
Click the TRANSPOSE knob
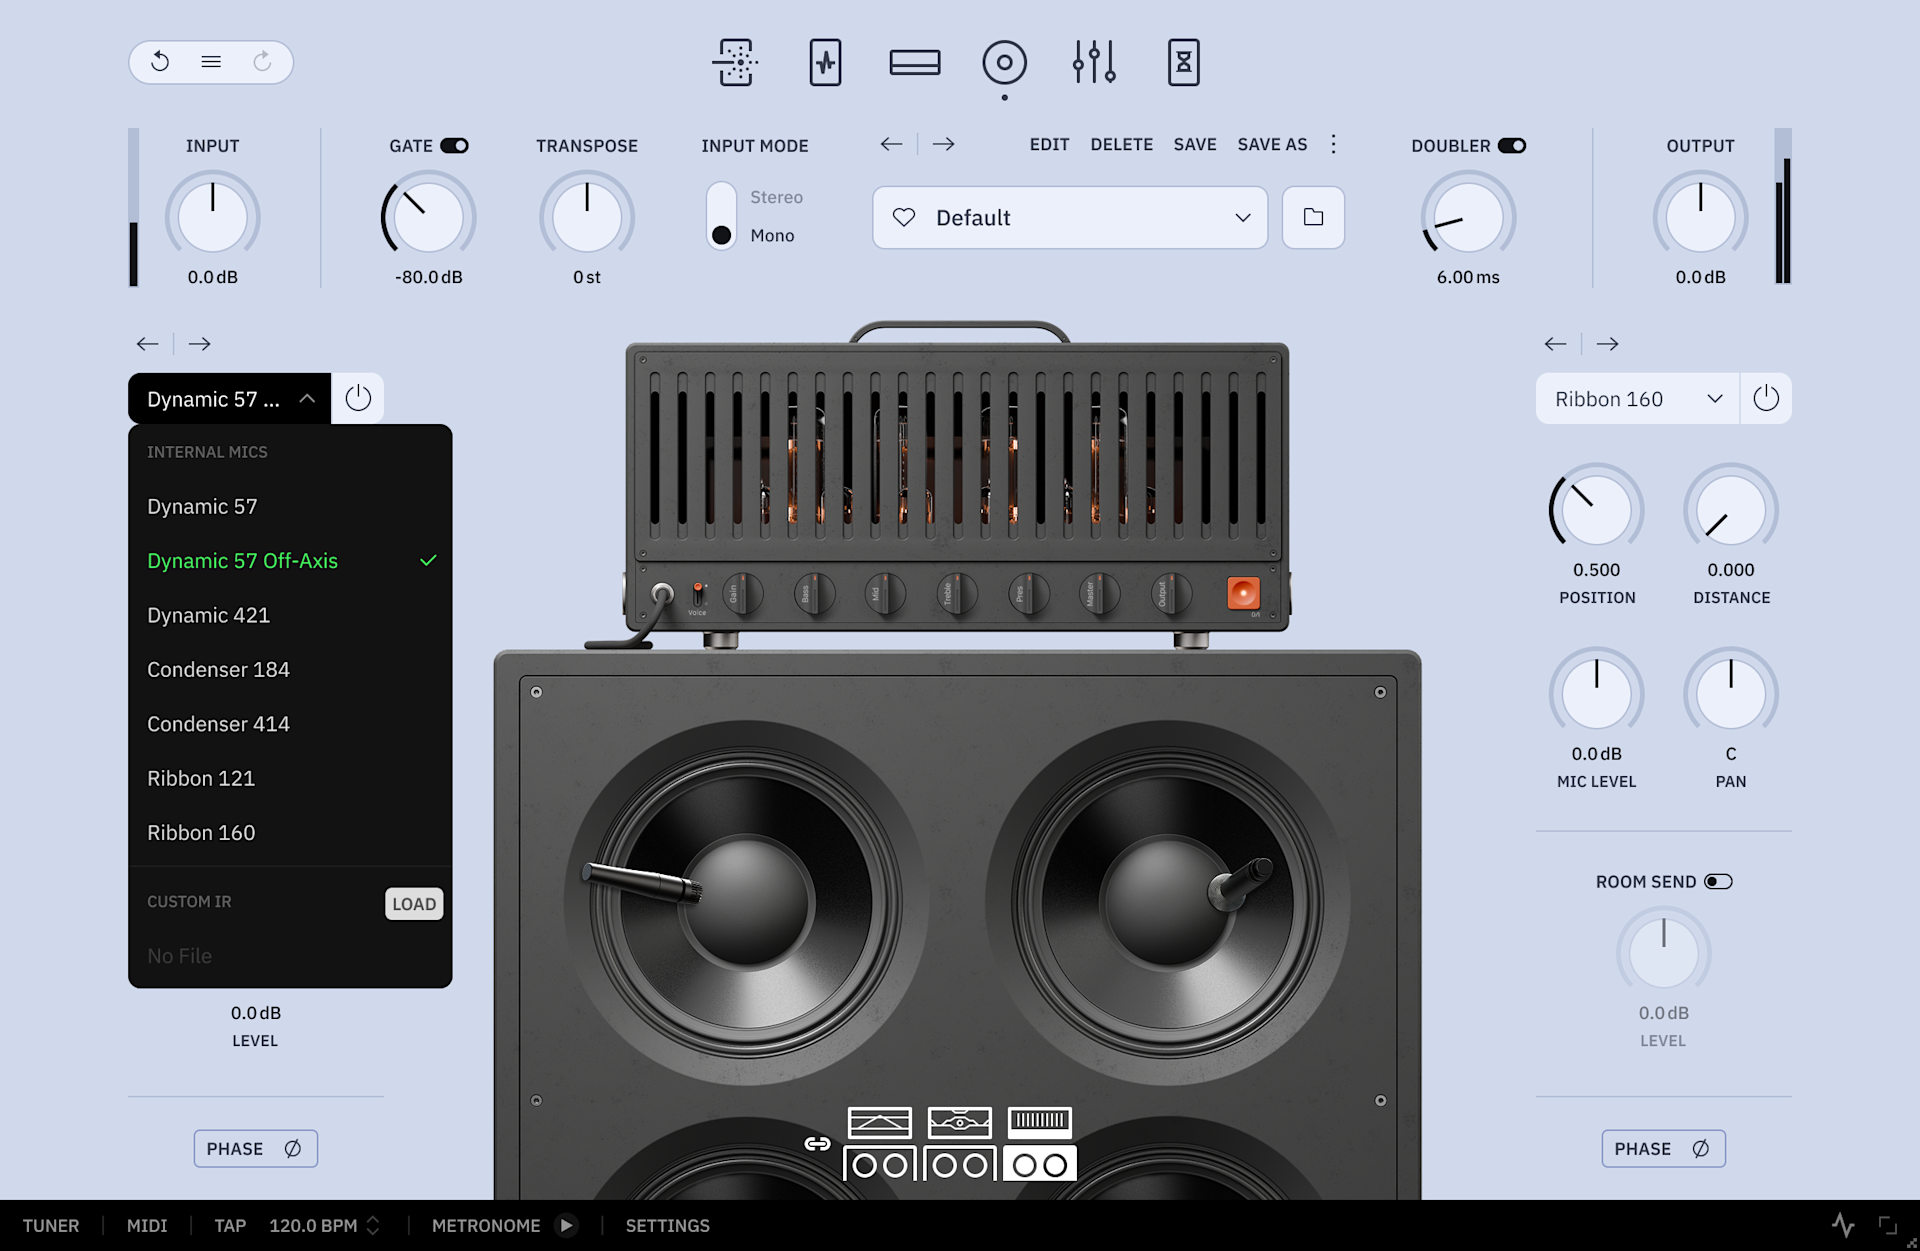587,217
